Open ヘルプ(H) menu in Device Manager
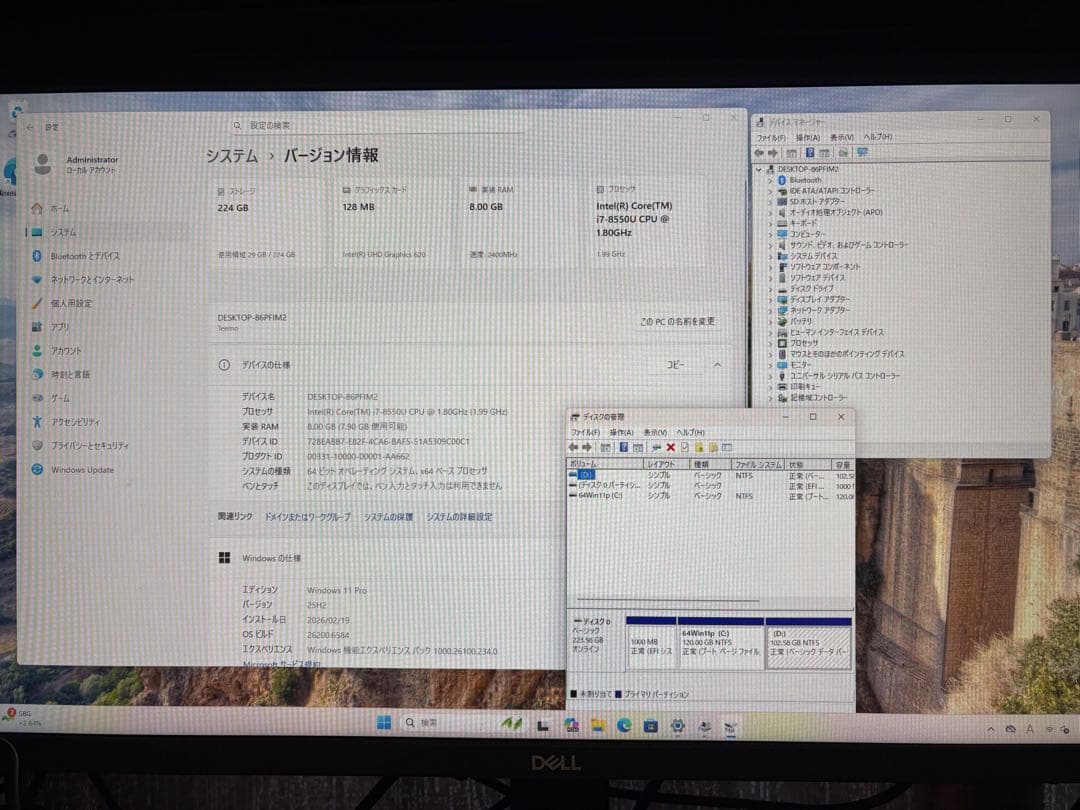Image resolution: width=1080 pixels, height=810 pixels. tap(877, 138)
